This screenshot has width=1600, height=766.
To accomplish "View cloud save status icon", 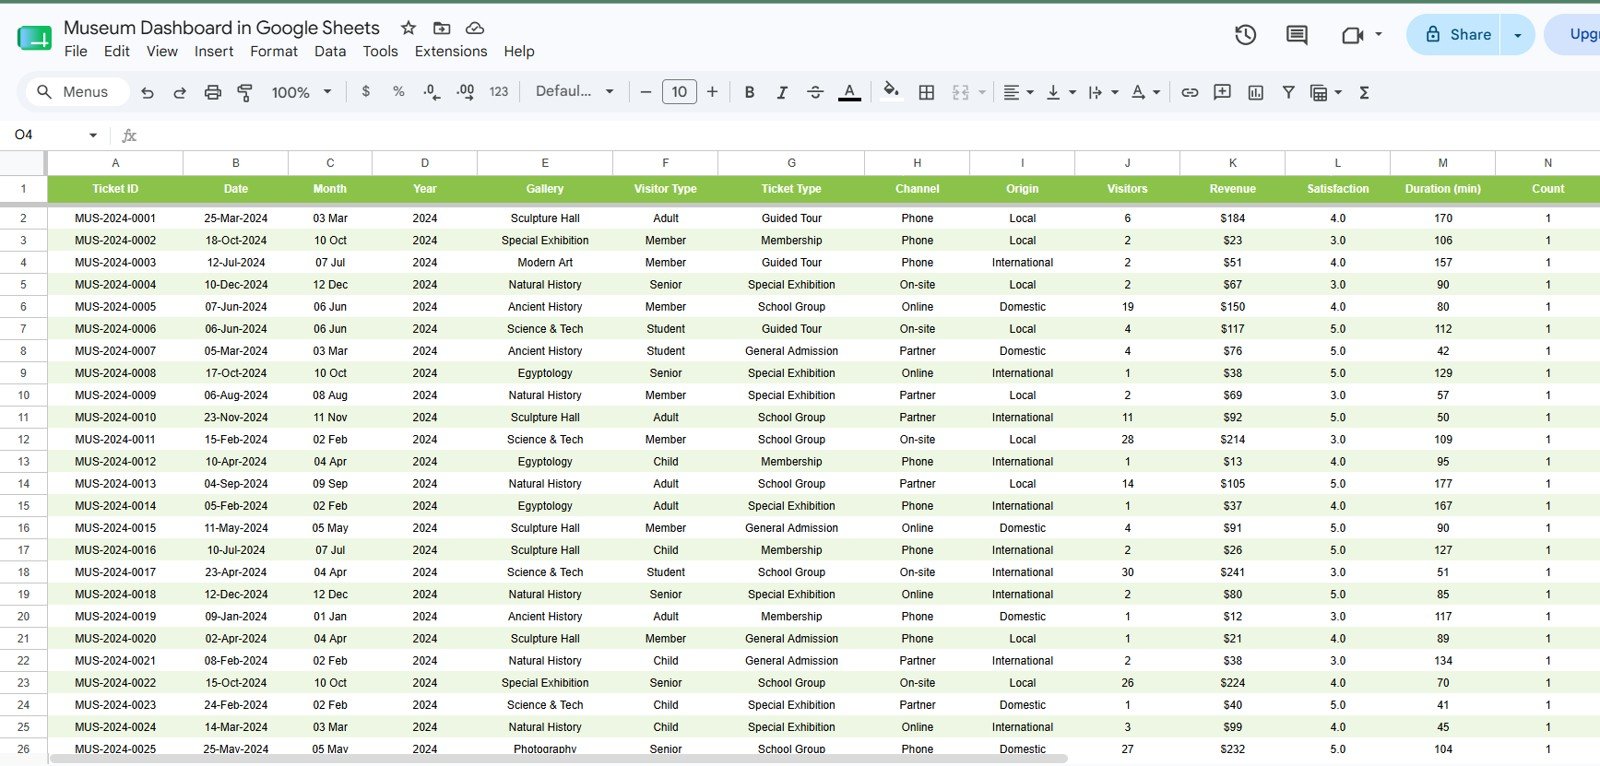I will click(475, 28).
